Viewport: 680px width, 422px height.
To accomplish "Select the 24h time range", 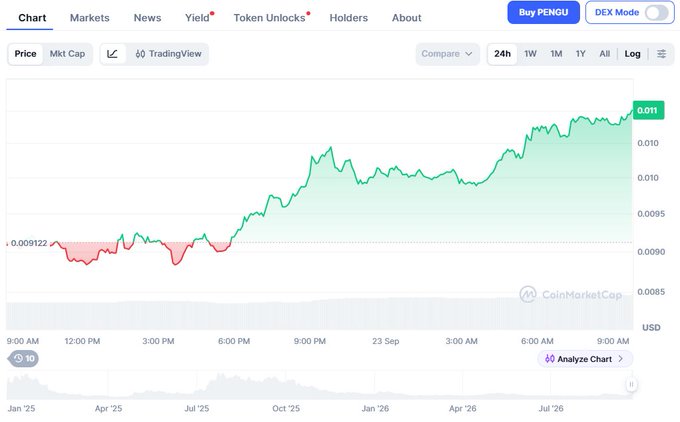I will point(502,54).
